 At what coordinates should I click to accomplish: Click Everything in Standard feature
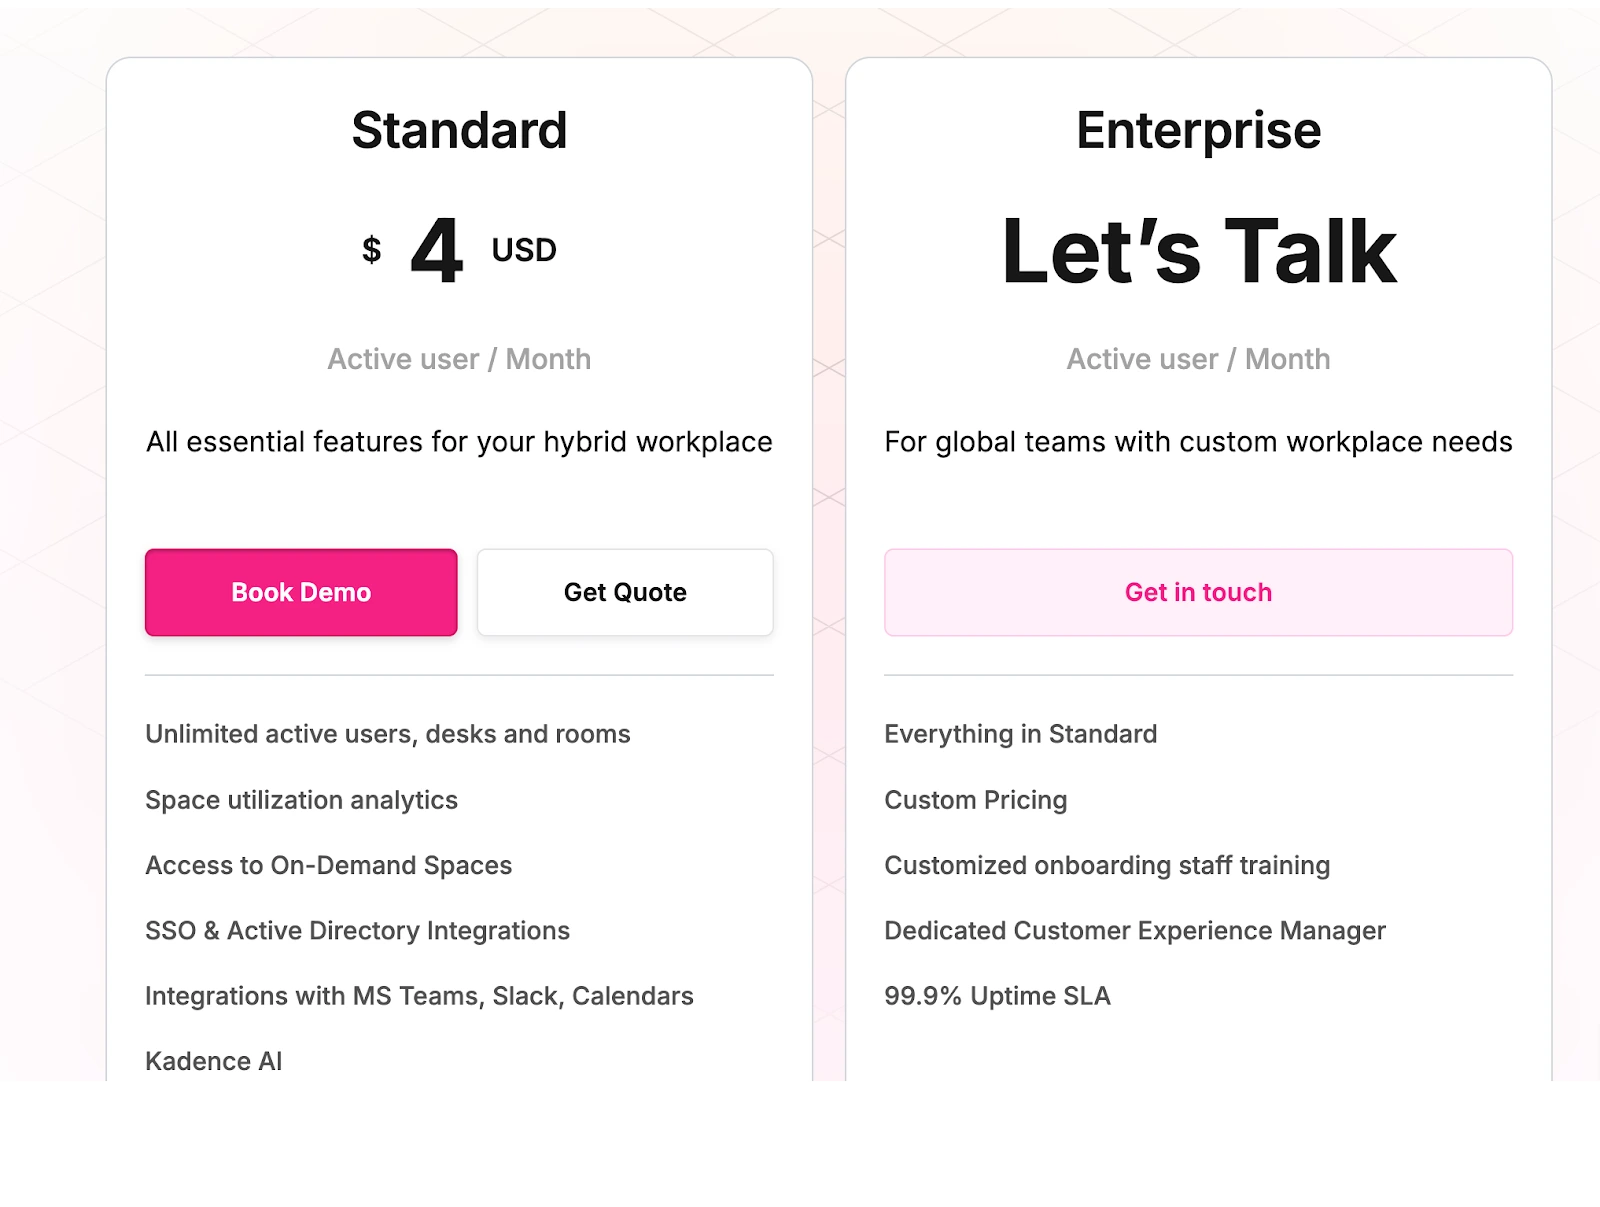(1020, 733)
